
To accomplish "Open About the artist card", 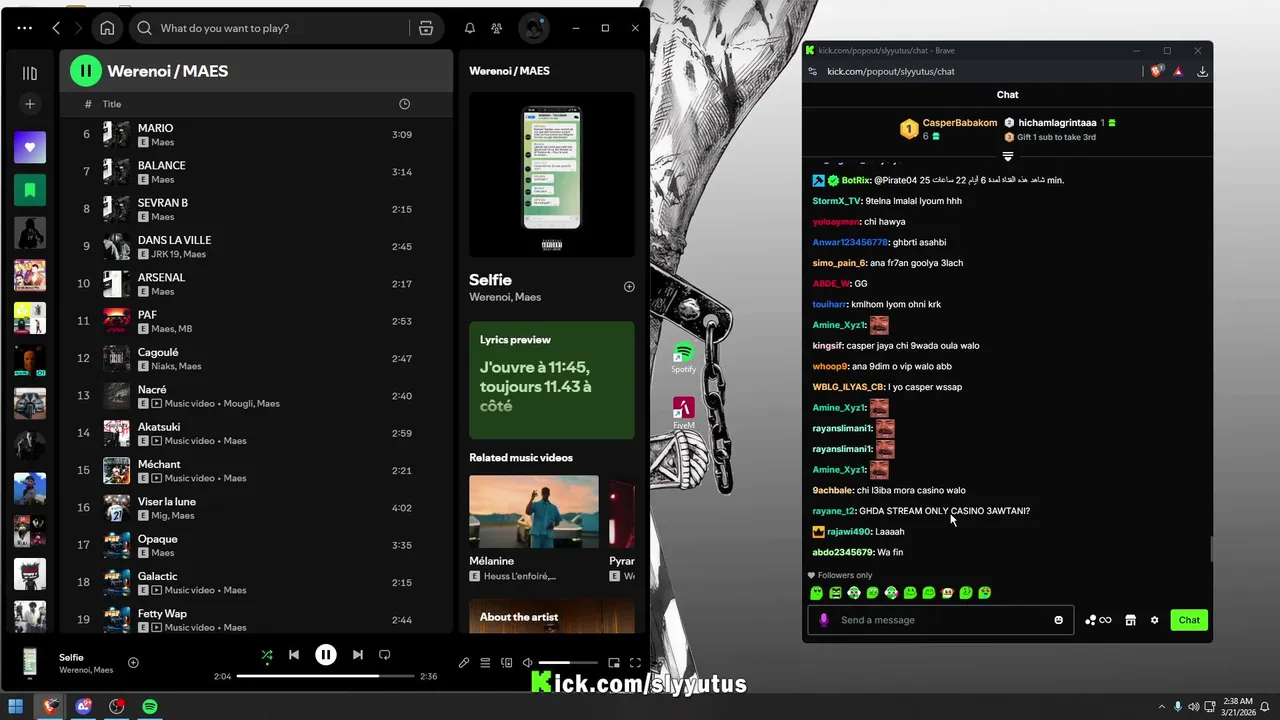I will (x=552, y=616).
